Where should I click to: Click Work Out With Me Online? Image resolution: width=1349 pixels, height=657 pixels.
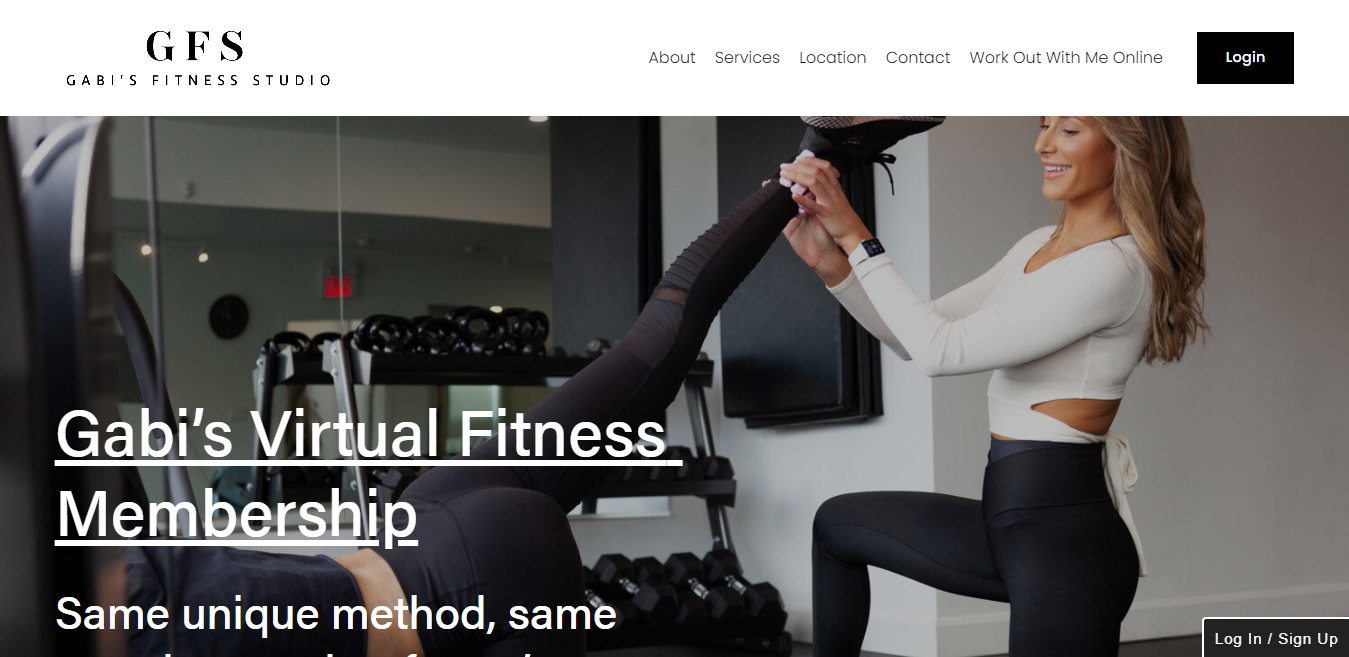coord(1066,58)
